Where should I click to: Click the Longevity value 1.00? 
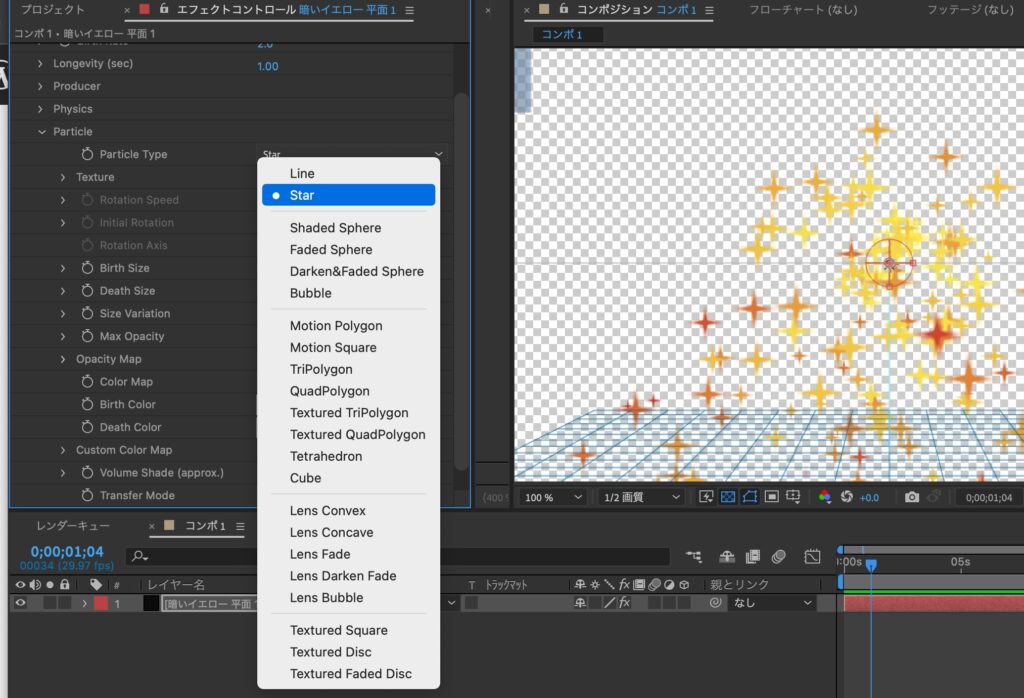click(x=268, y=66)
